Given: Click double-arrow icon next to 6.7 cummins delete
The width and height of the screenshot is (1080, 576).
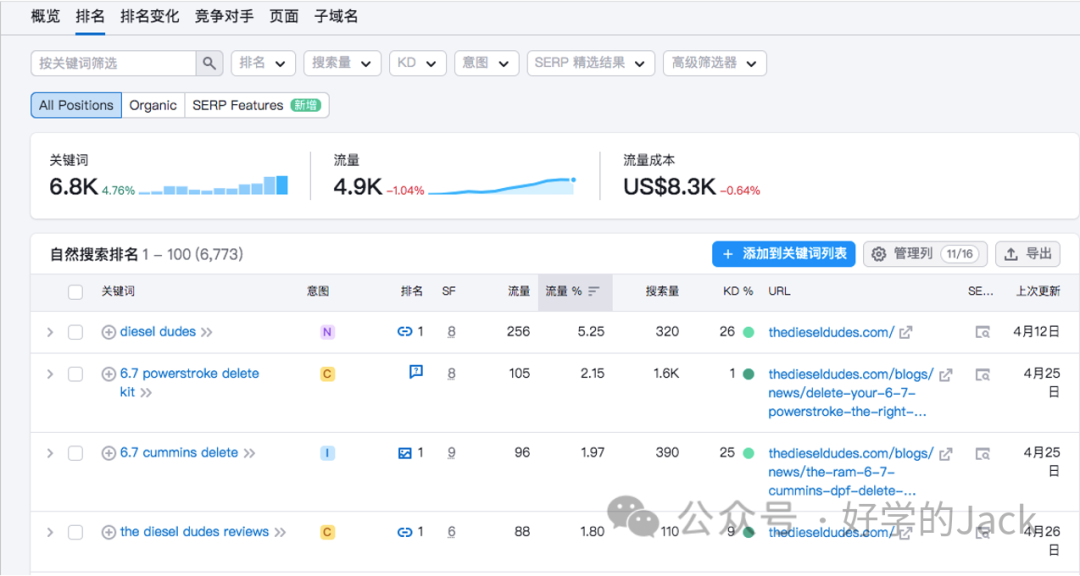Looking at the screenshot, I should click(249, 453).
